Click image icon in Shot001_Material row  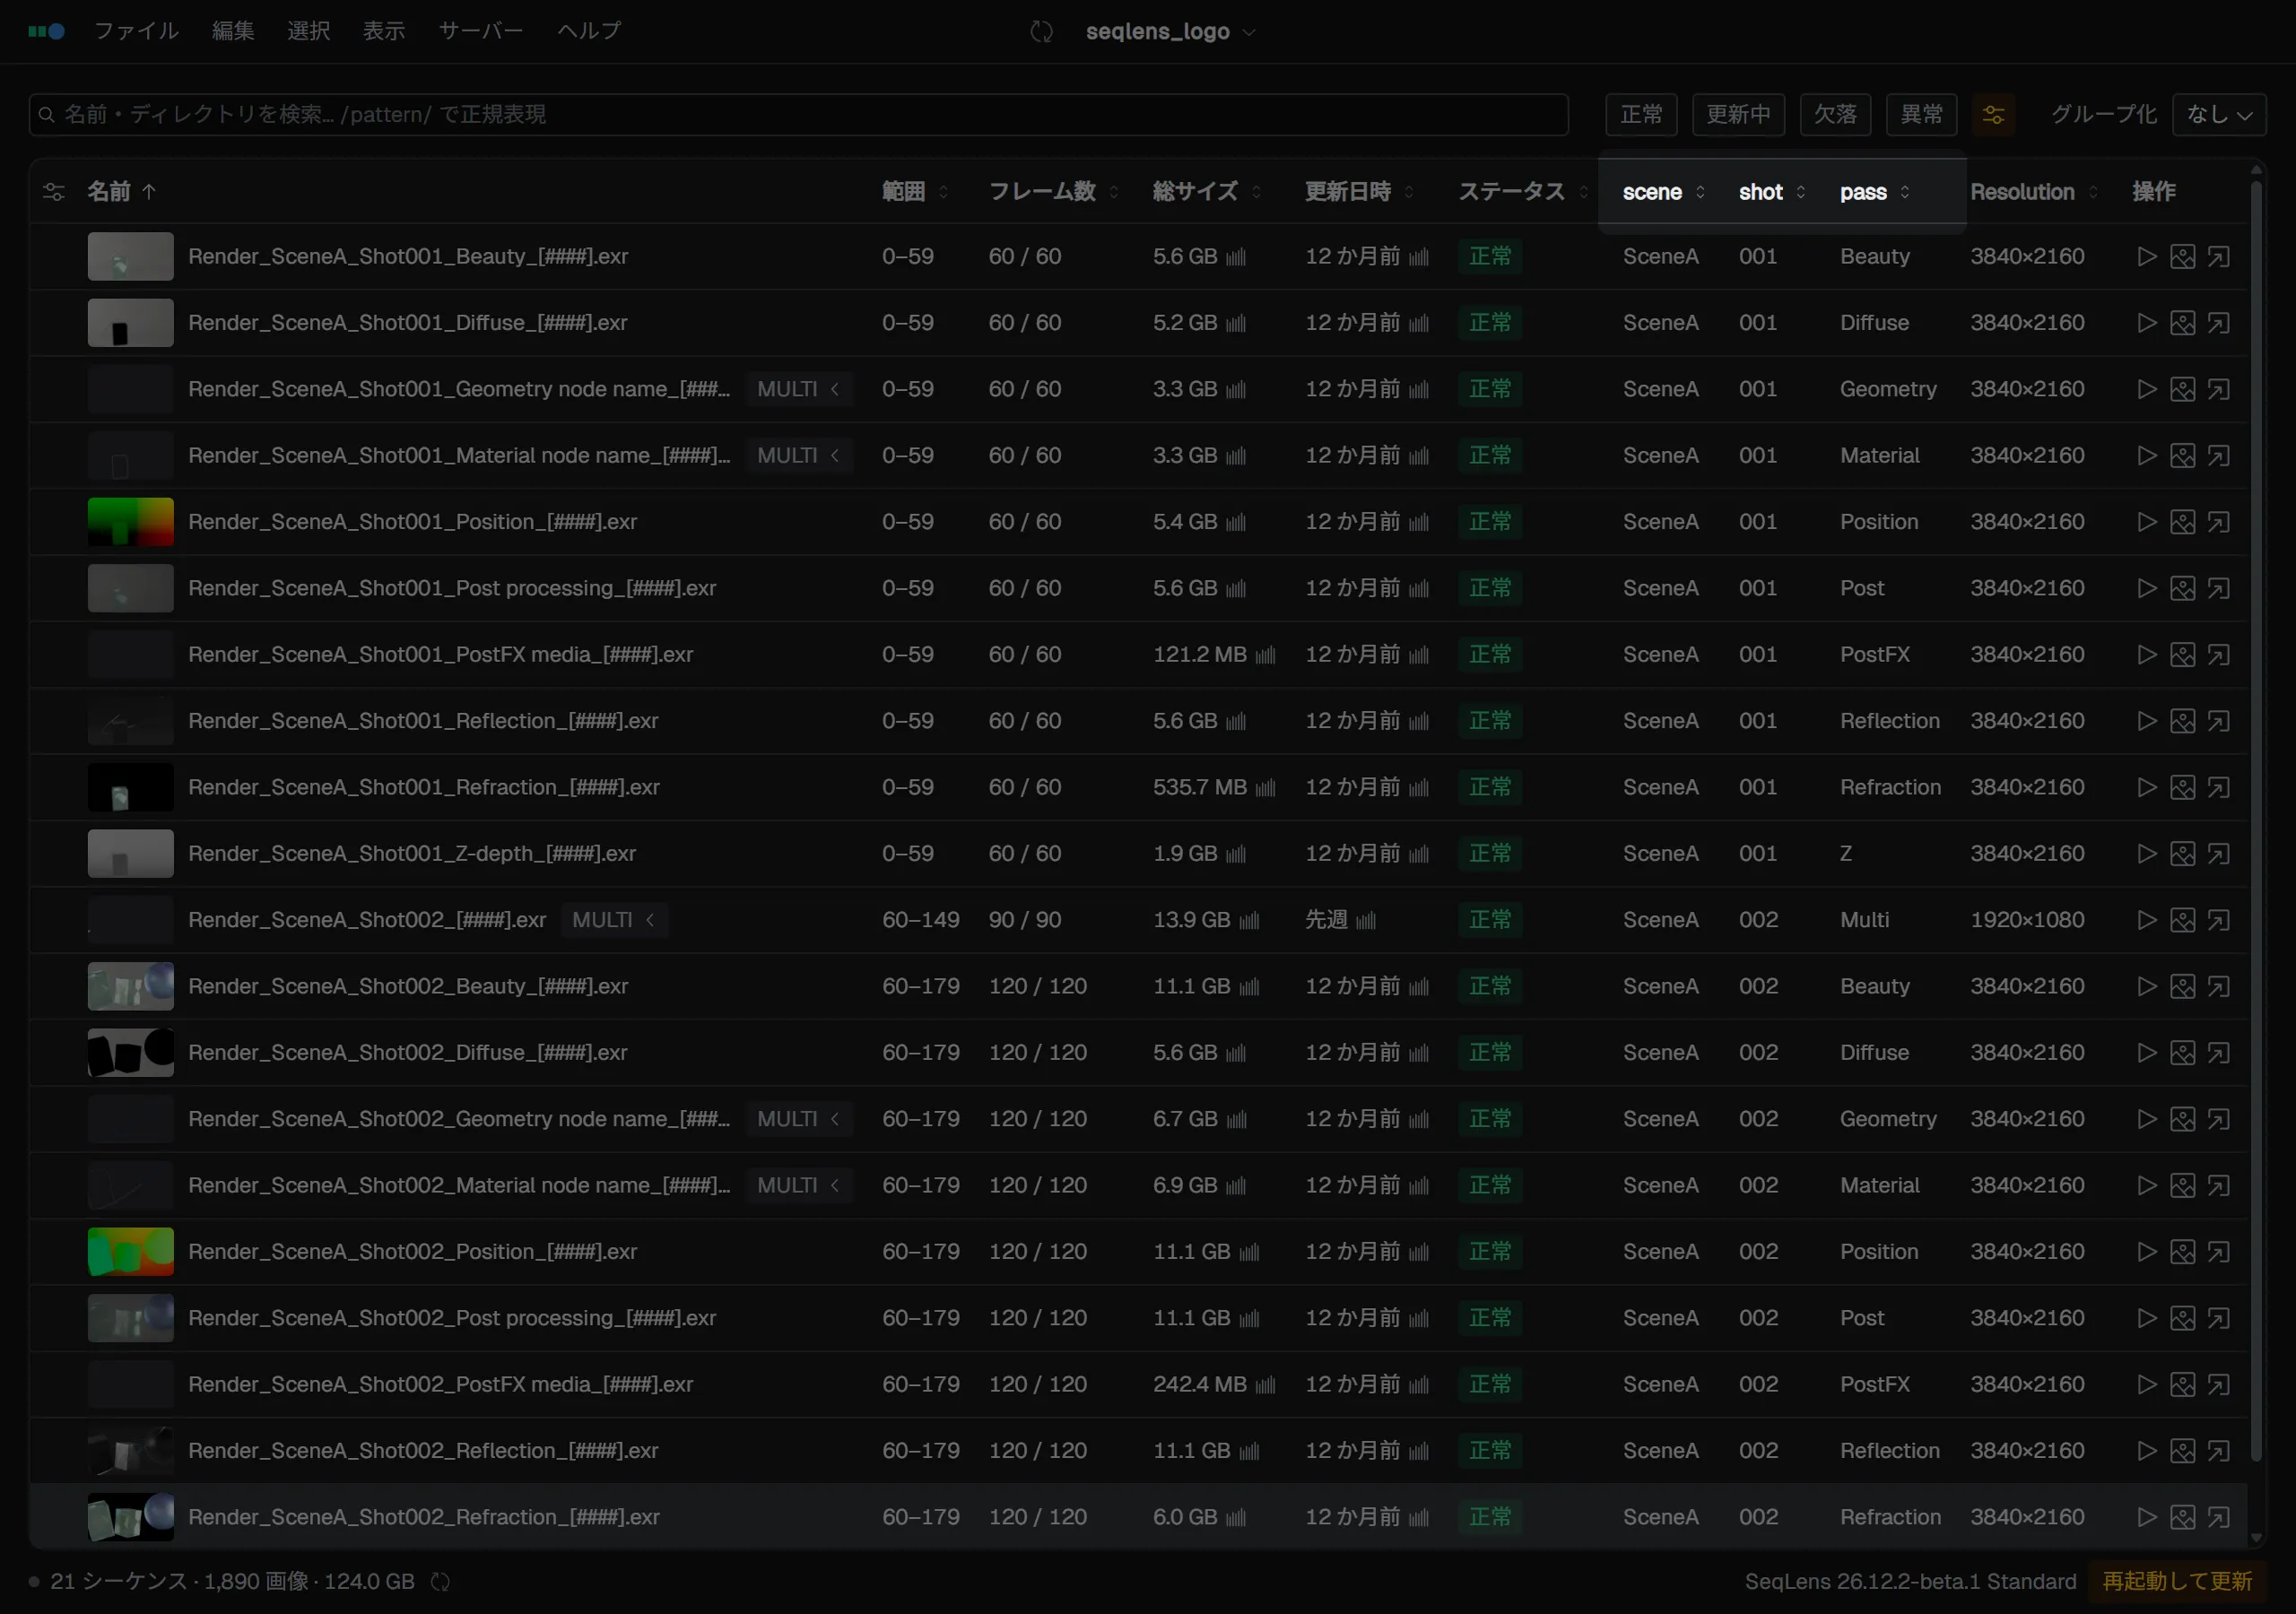tap(2182, 456)
